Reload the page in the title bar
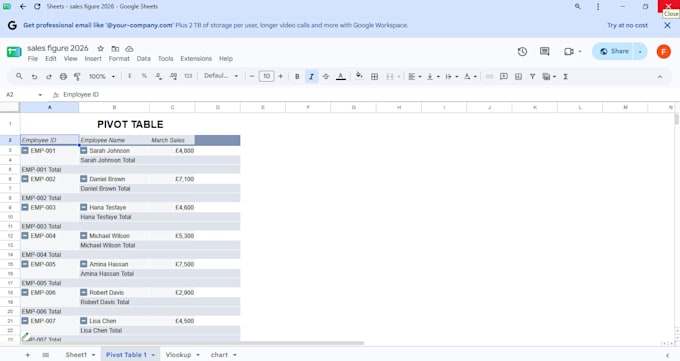 [x=37, y=7]
